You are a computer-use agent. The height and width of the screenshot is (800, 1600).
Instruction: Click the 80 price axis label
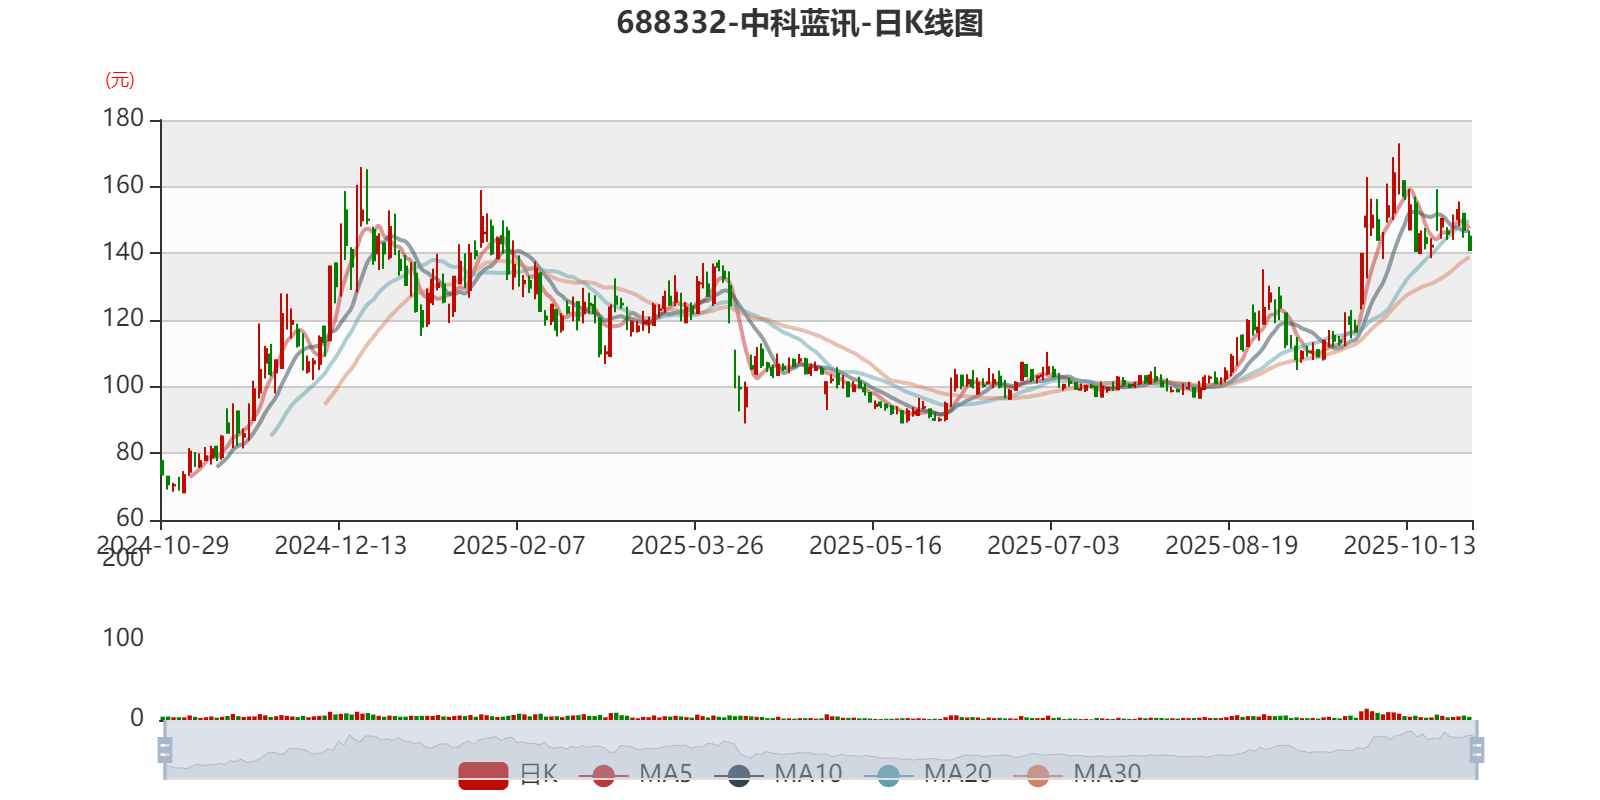130,452
